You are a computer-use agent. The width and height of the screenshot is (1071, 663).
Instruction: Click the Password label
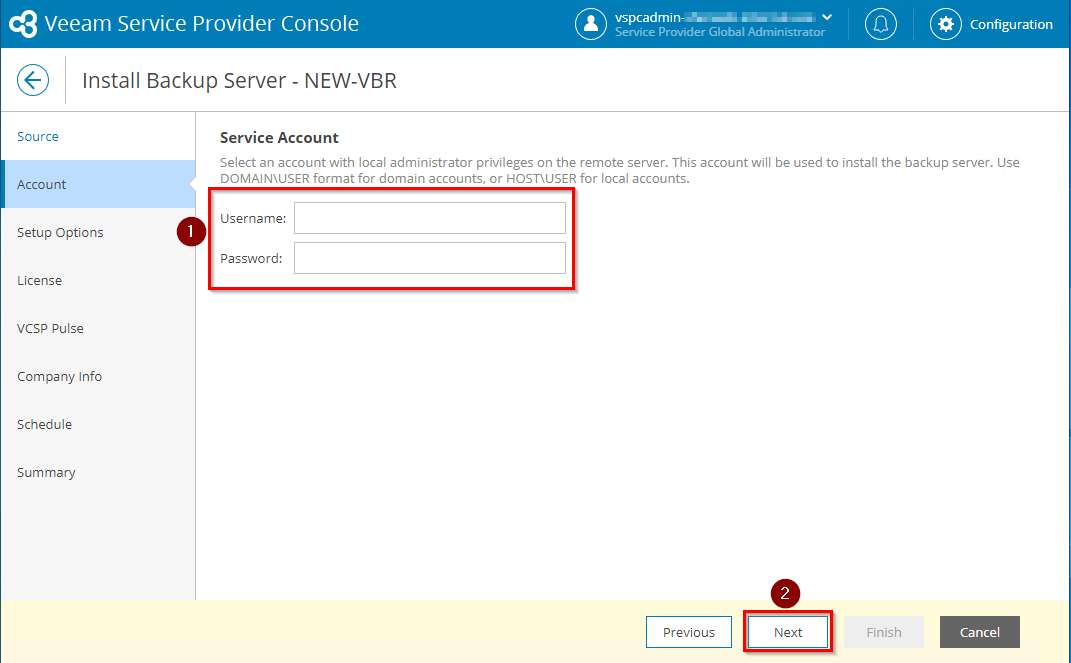(251, 259)
